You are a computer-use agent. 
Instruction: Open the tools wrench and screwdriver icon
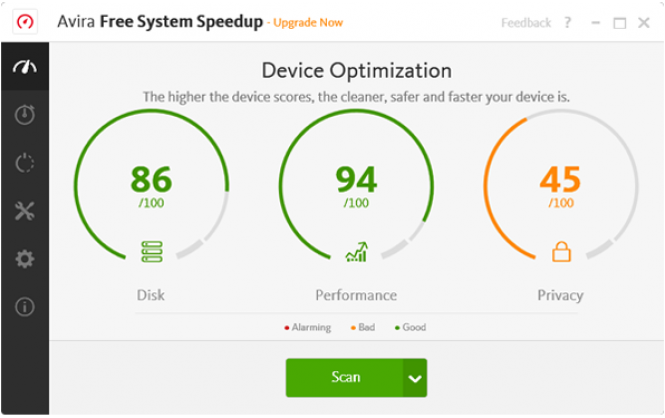click(x=25, y=211)
